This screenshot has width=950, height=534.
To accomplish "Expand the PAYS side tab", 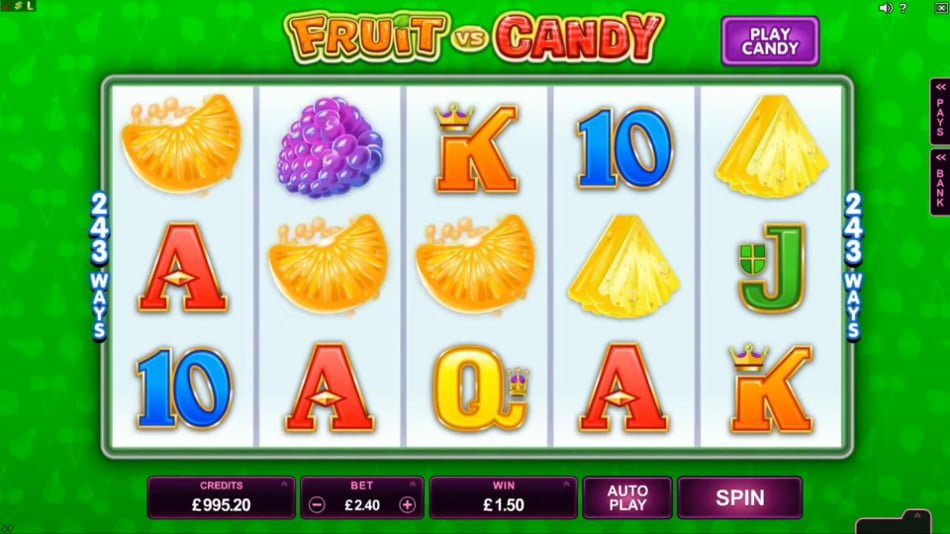I will [x=940, y=112].
